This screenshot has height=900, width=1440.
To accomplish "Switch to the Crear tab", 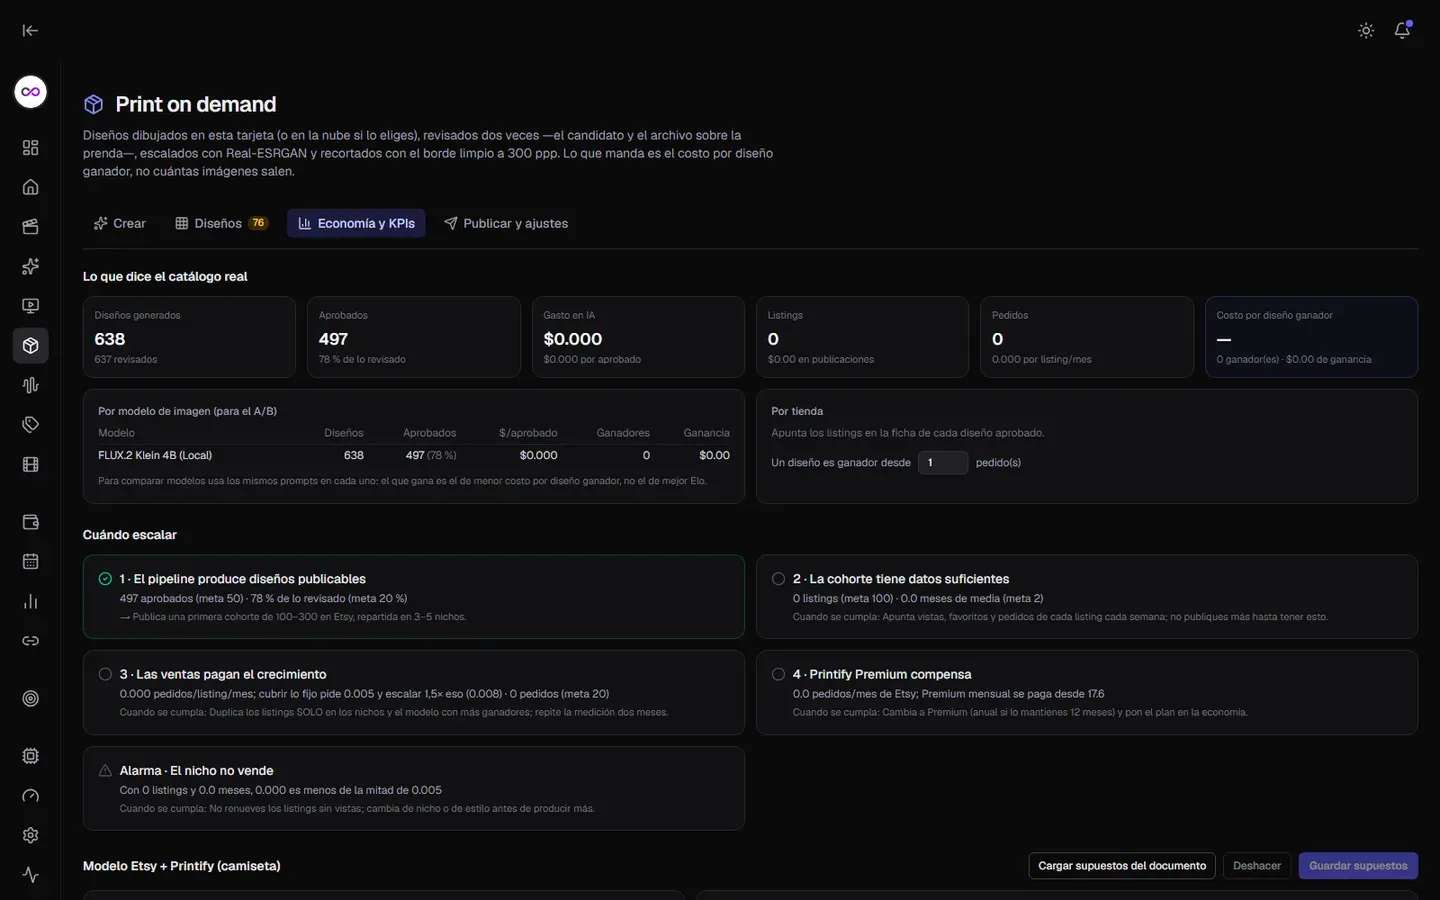I will tap(120, 223).
